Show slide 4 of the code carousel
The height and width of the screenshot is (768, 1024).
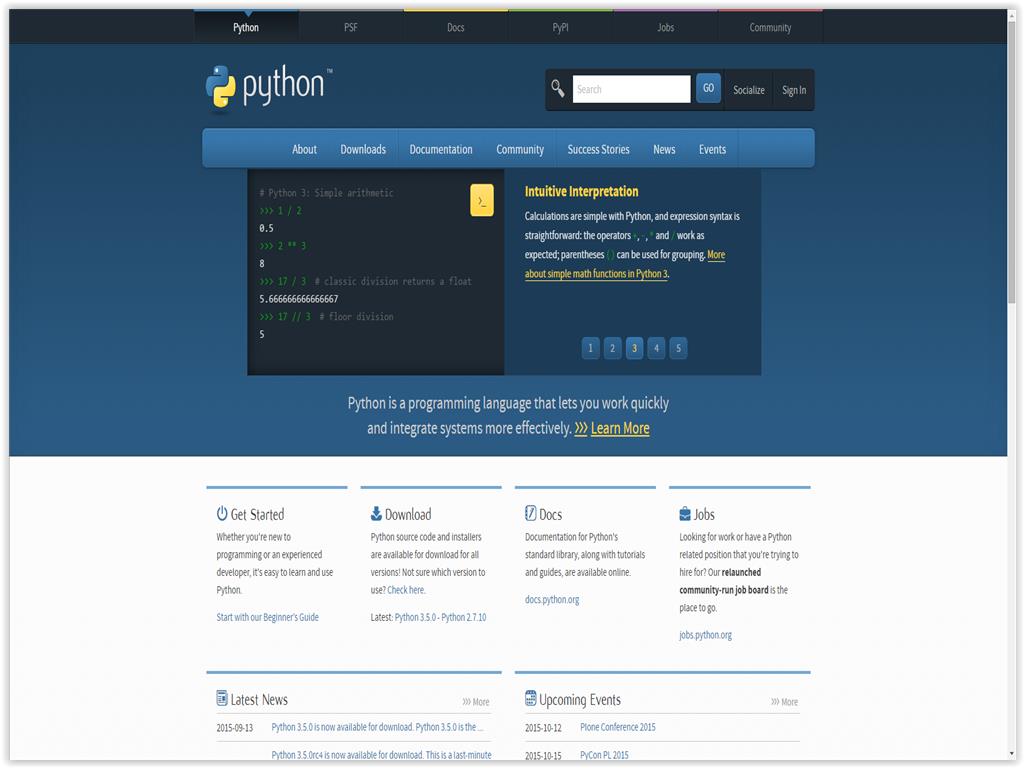click(656, 348)
